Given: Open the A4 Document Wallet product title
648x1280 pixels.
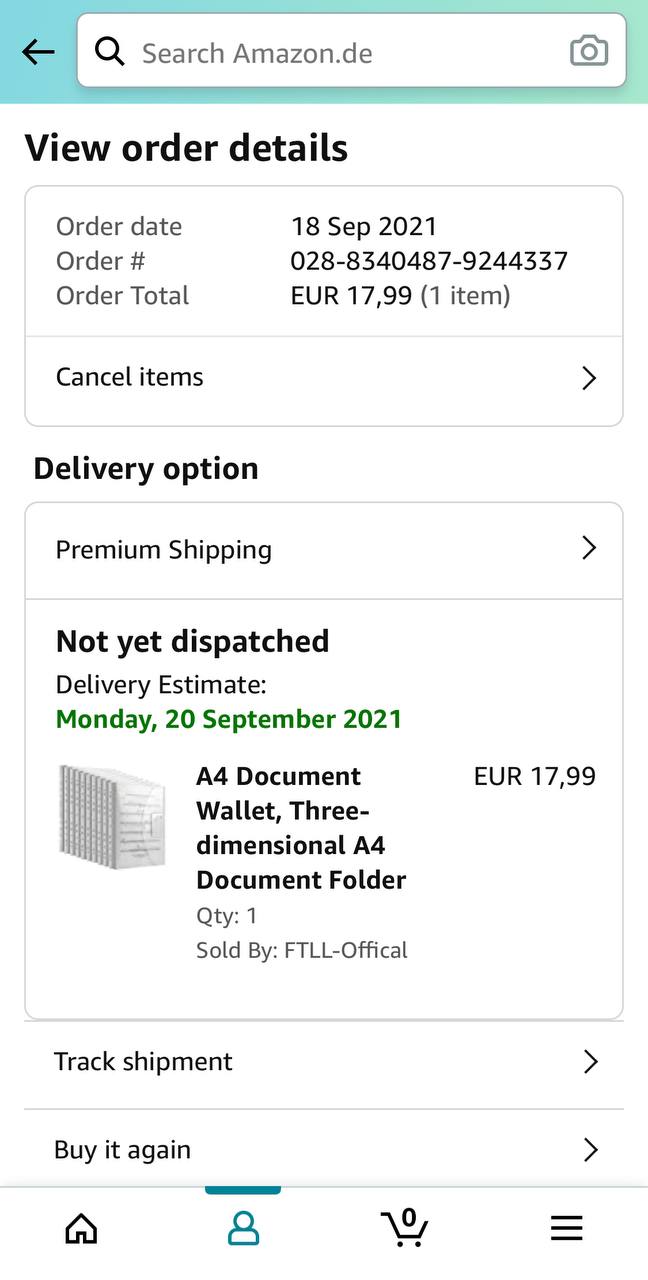Looking at the screenshot, I should tap(300, 828).
